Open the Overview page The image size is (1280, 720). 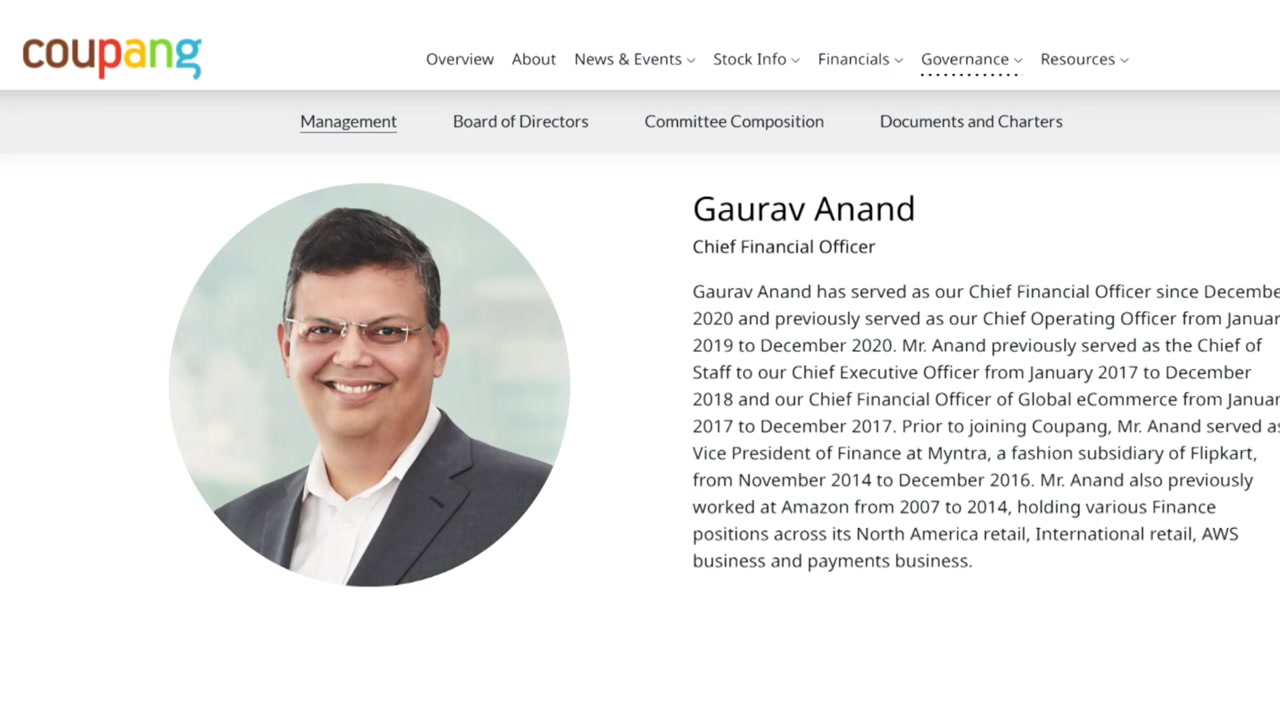(x=459, y=59)
